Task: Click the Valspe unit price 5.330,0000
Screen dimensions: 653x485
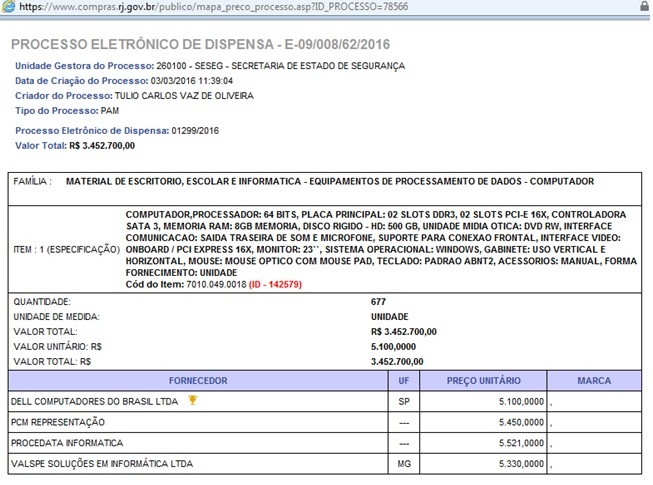Action: (517, 464)
